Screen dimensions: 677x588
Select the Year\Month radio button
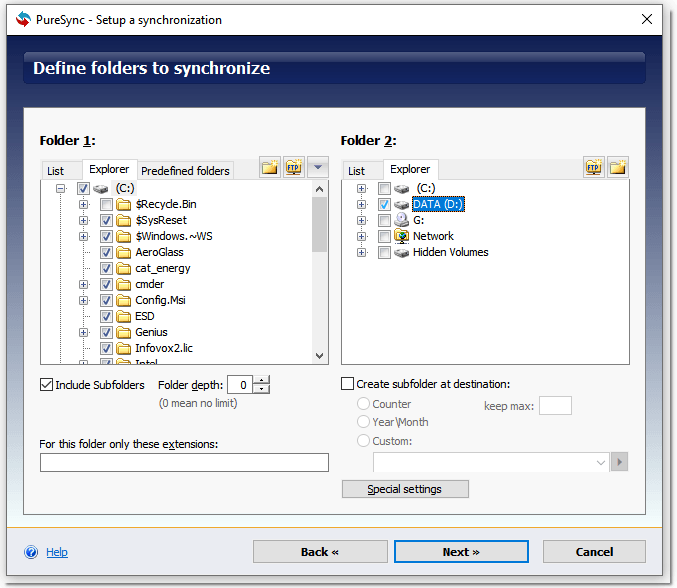click(x=364, y=421)
